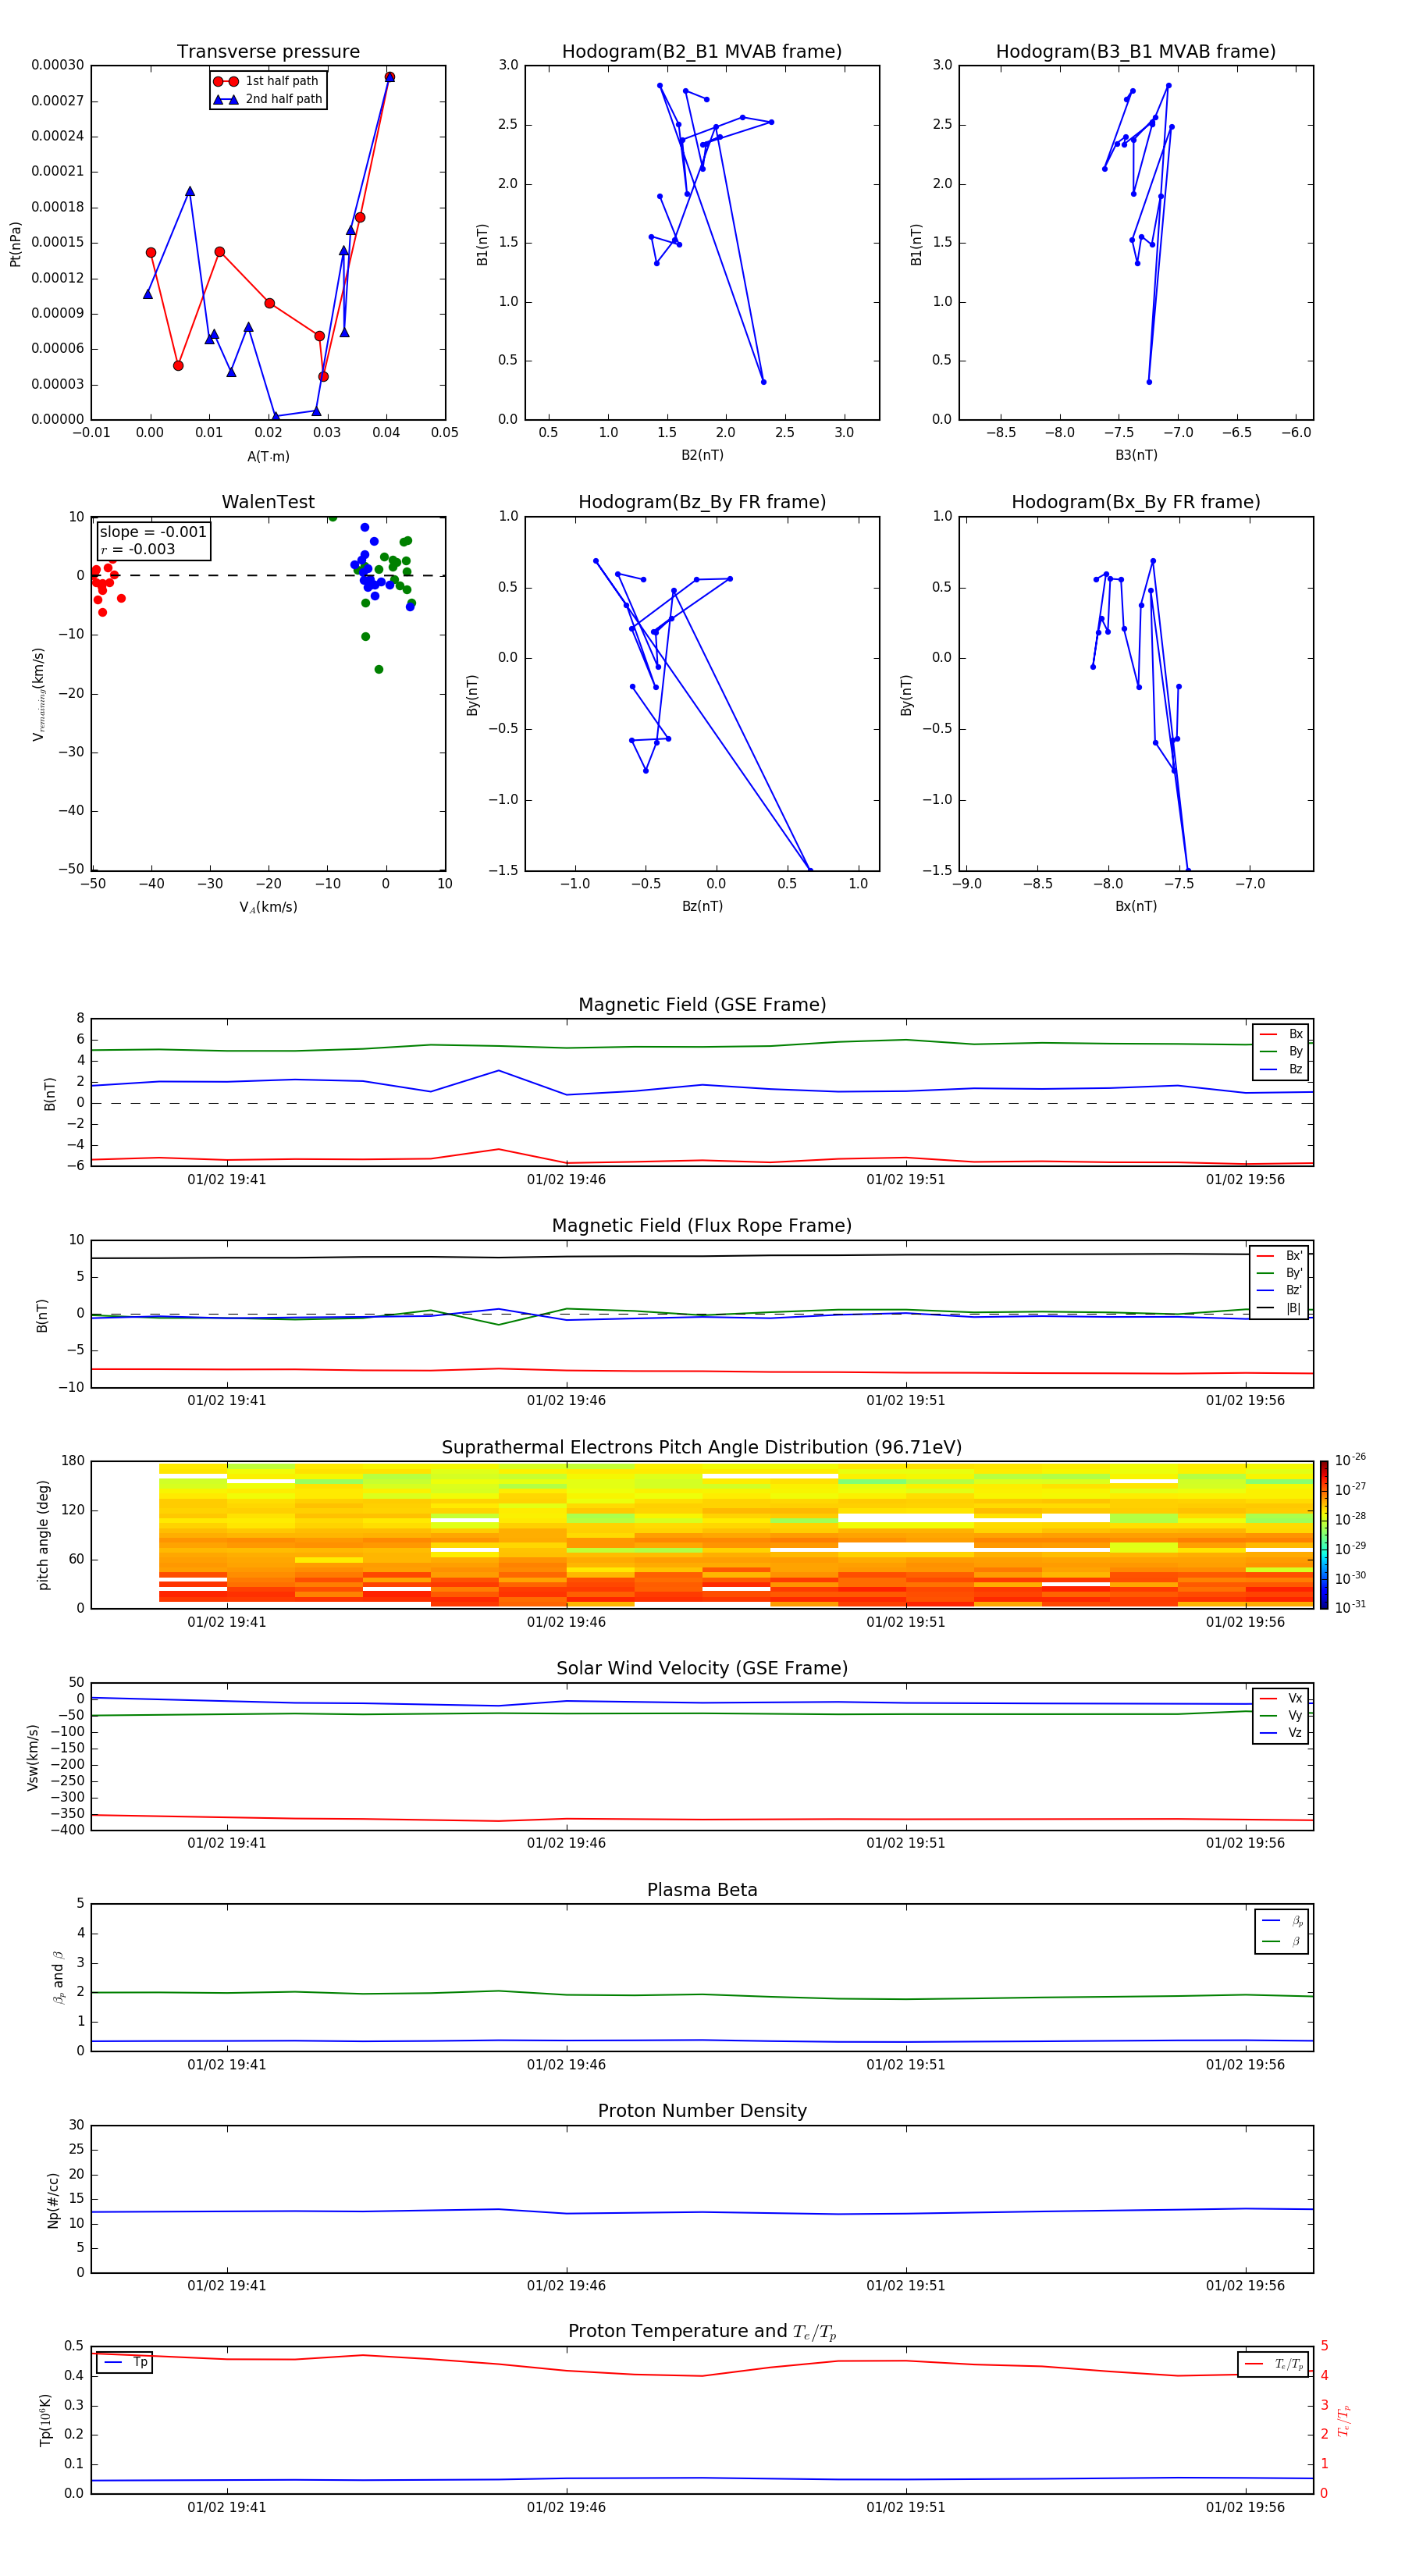Click the 'Hodogram(Bx_By FR frame)' title
The width and height of the screenshot is (1405, 2576).
pos(1136,502)
